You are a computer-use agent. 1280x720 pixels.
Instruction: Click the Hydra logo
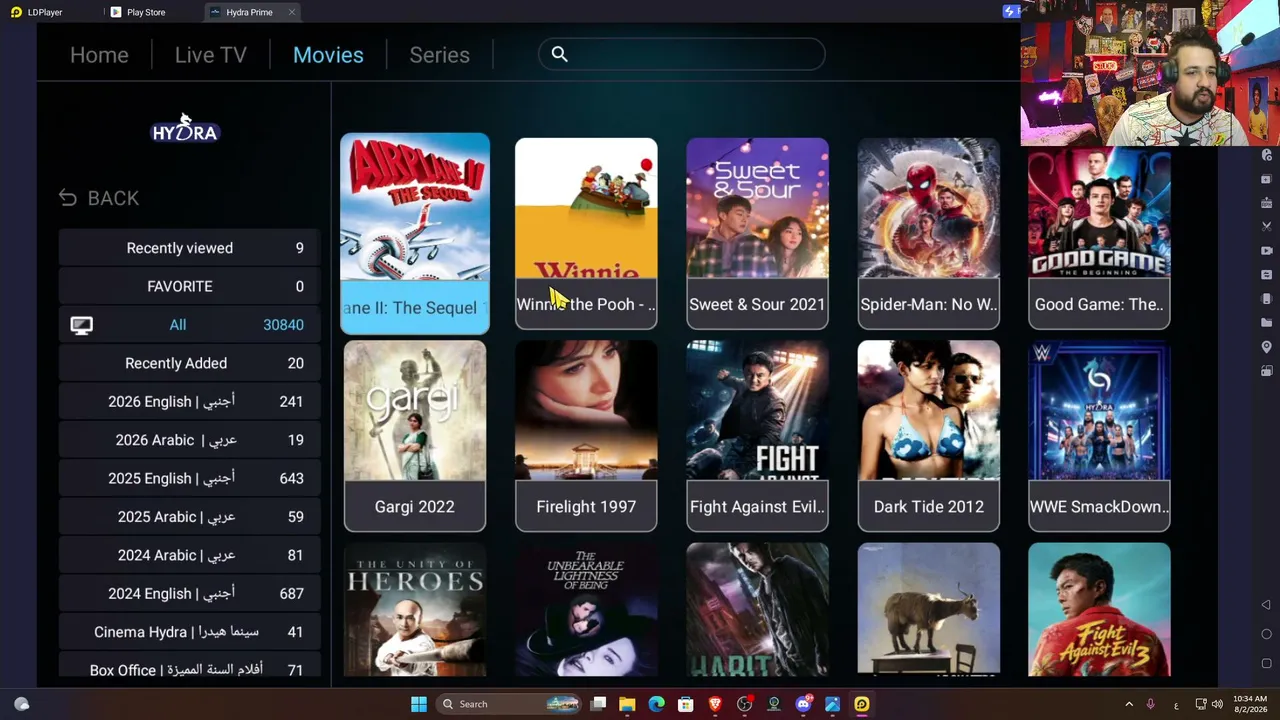pyautogui.click(x=185, y=129)
